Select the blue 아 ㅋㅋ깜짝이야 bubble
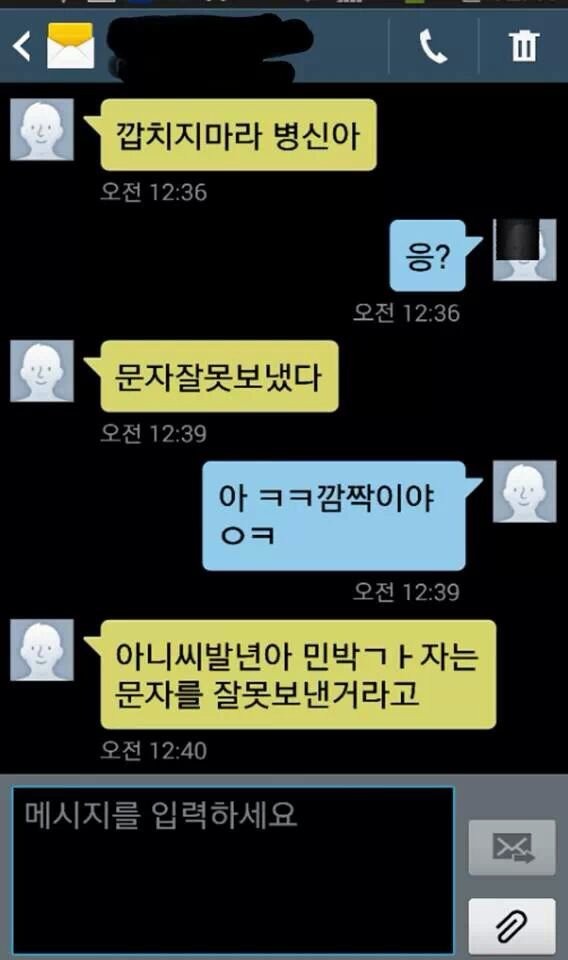This screenshot has width=568, height=960. 334,516
